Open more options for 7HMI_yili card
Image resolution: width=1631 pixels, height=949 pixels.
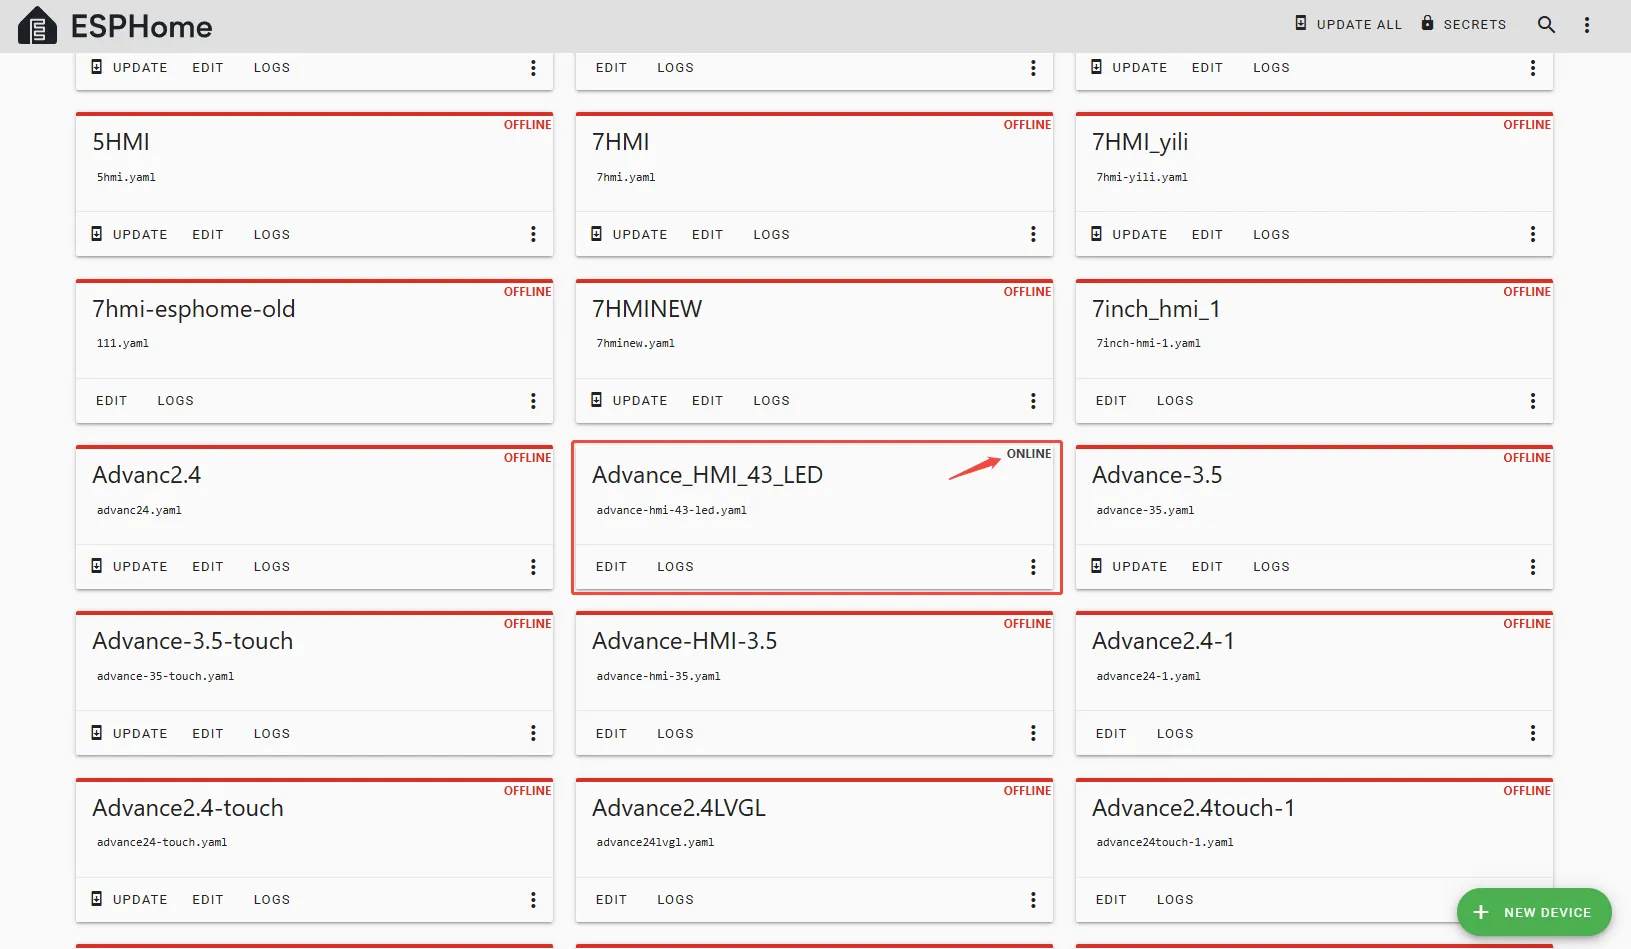(1533, 234)
